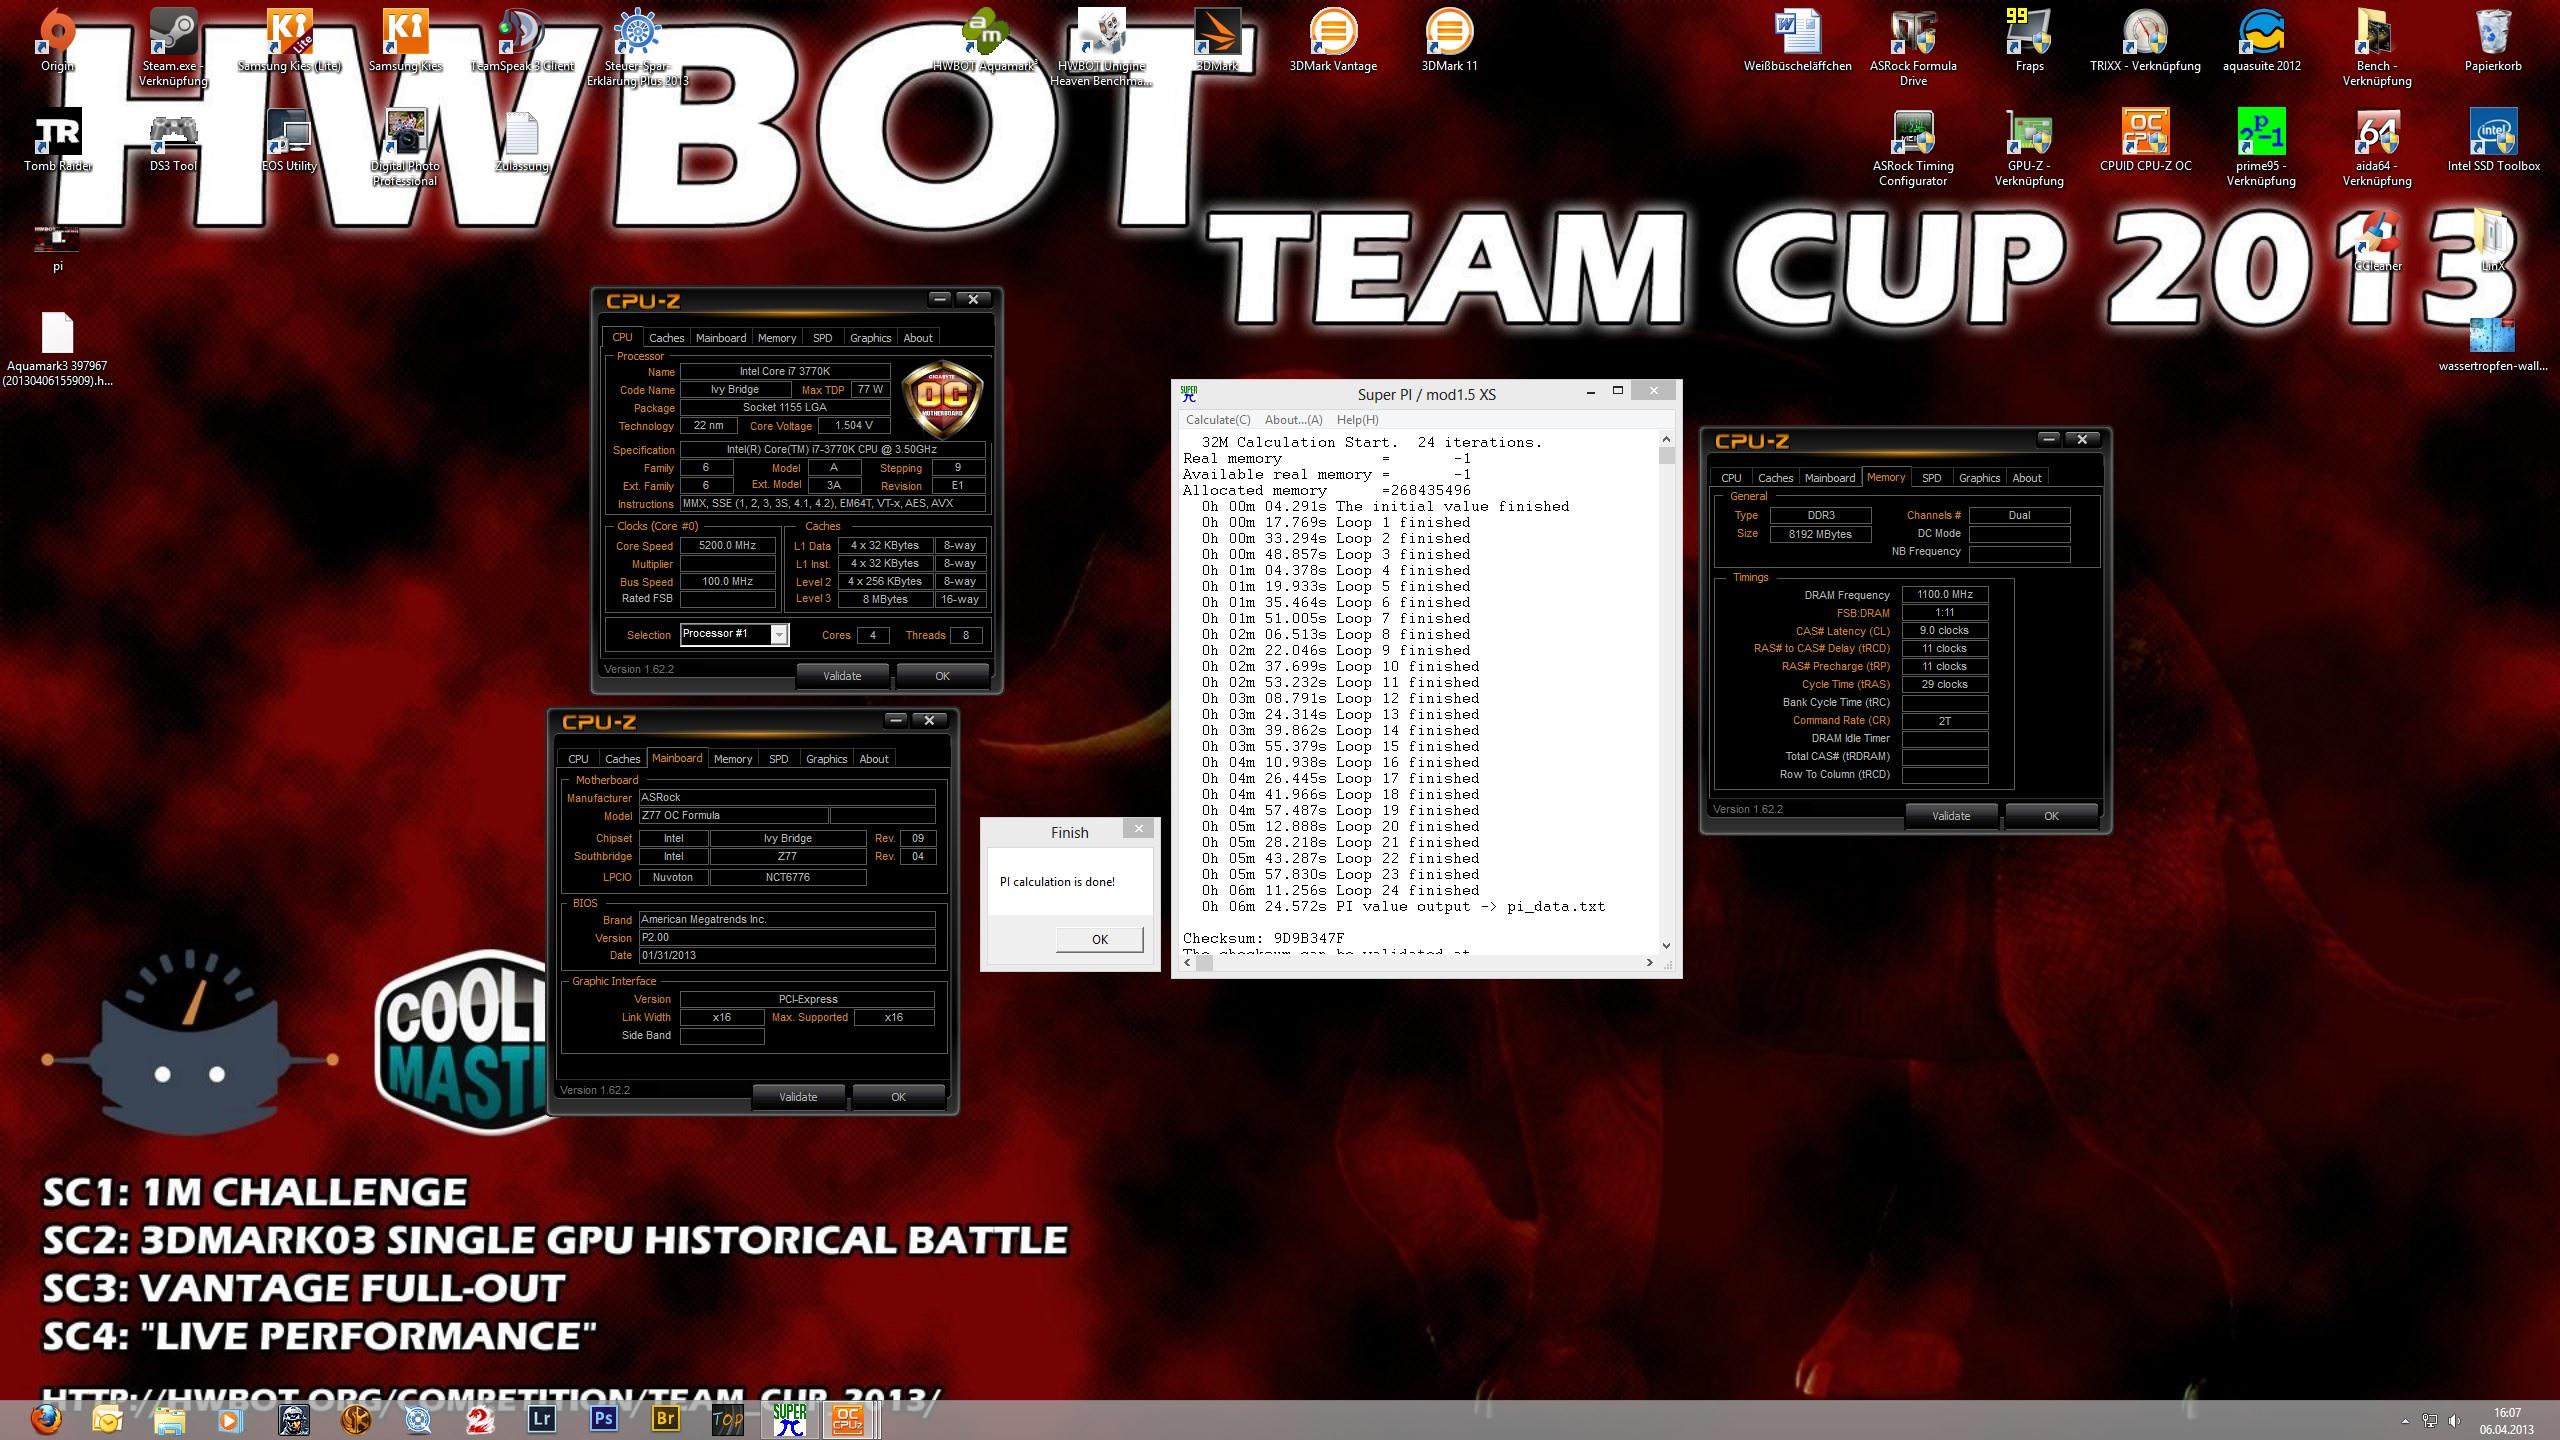Open the CCleaner desktop icon
This screenshot has height=1440, width=2560.
point(2377,240)
